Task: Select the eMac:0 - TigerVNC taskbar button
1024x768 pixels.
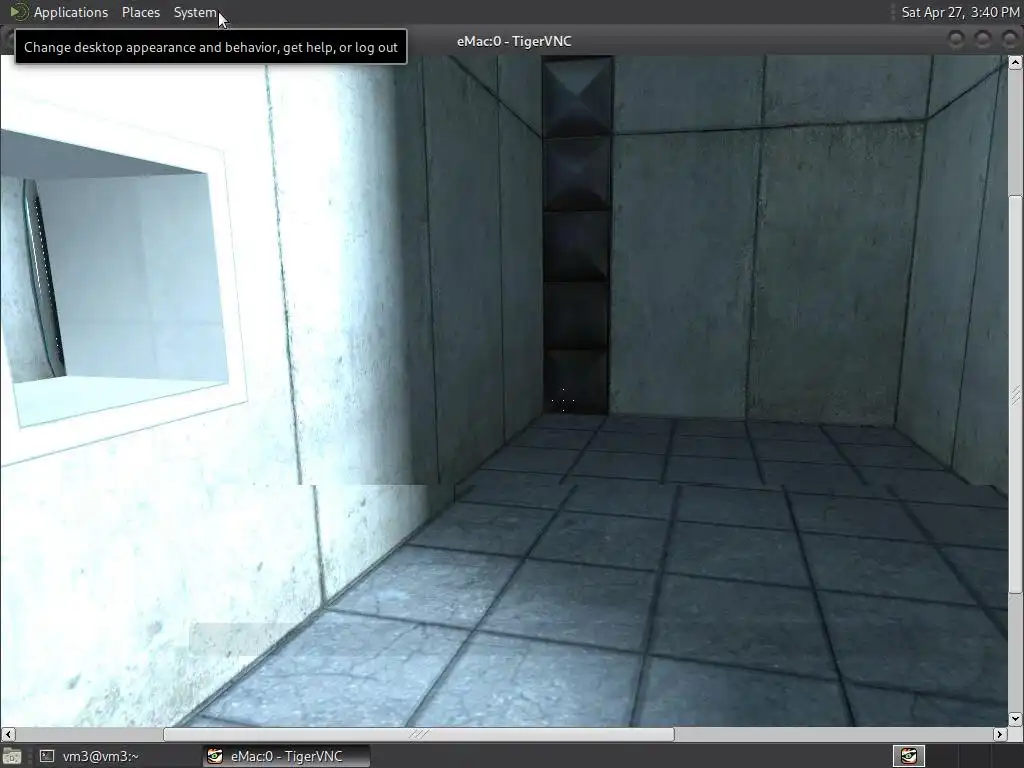Action: tap(286, 756)
